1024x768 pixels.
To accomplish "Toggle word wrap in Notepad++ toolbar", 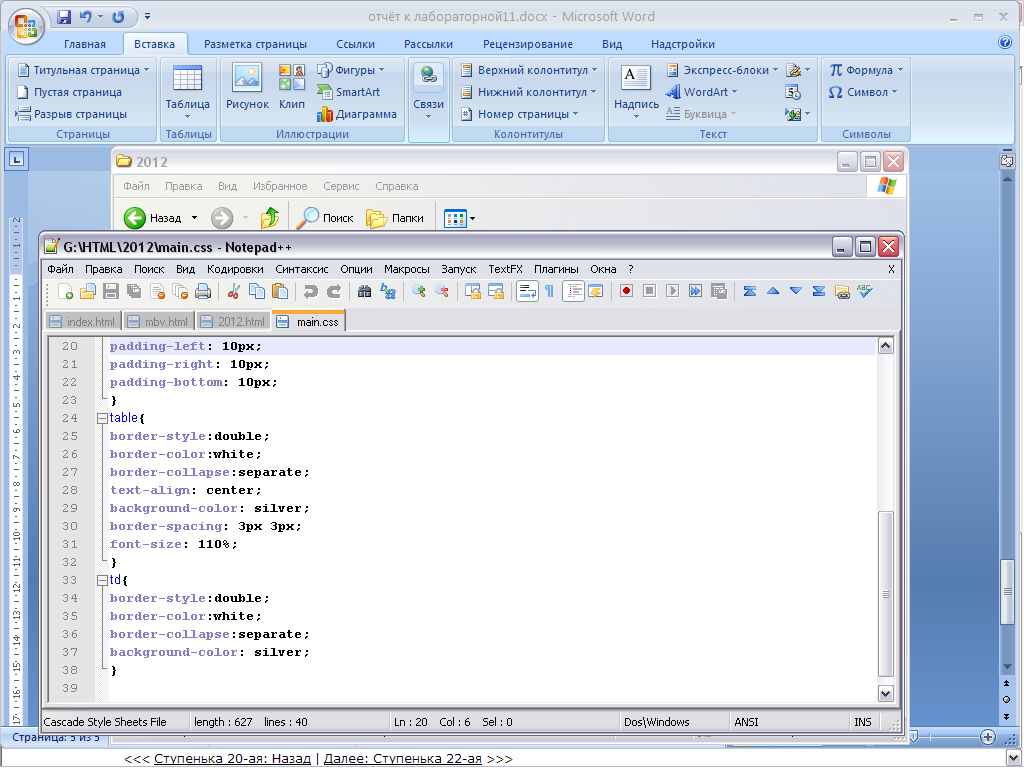I will point(527,291).
